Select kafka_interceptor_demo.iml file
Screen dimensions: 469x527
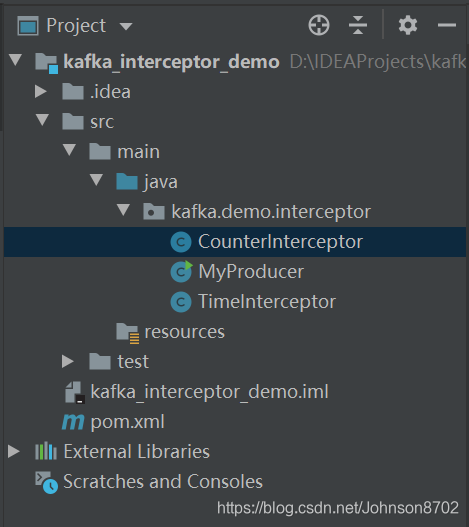209,392
